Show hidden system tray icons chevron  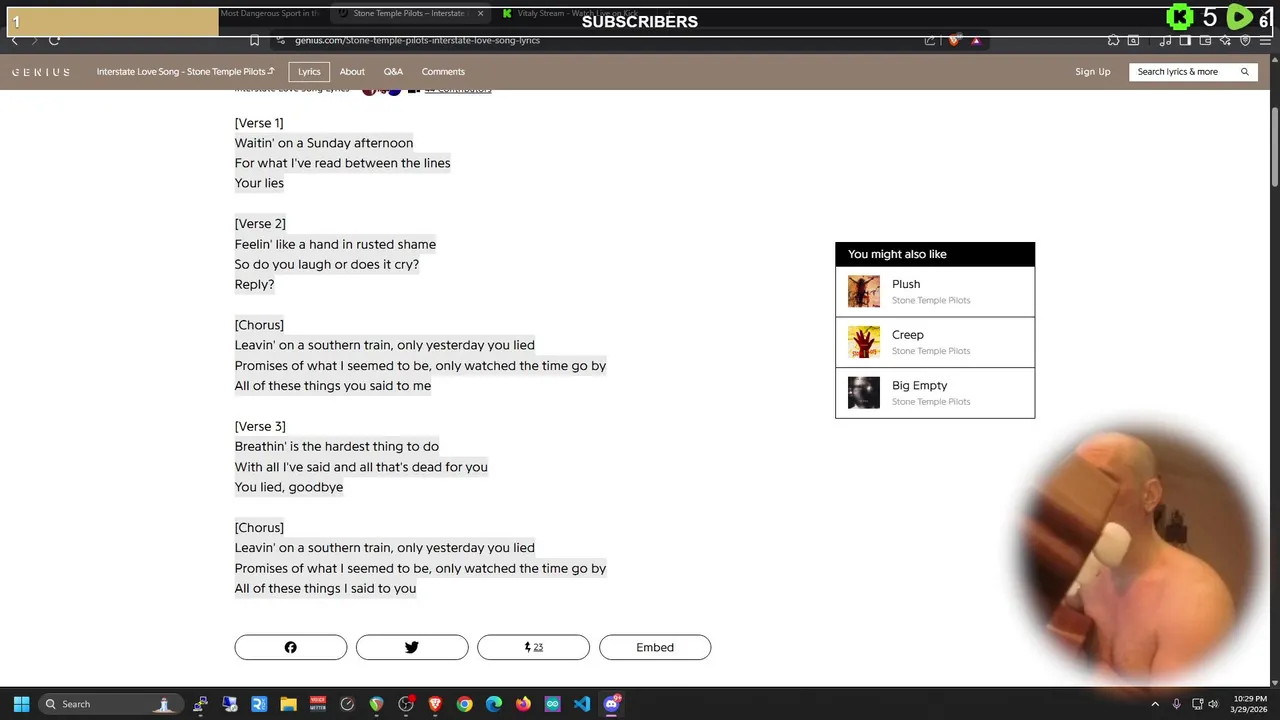(1155, 704)
